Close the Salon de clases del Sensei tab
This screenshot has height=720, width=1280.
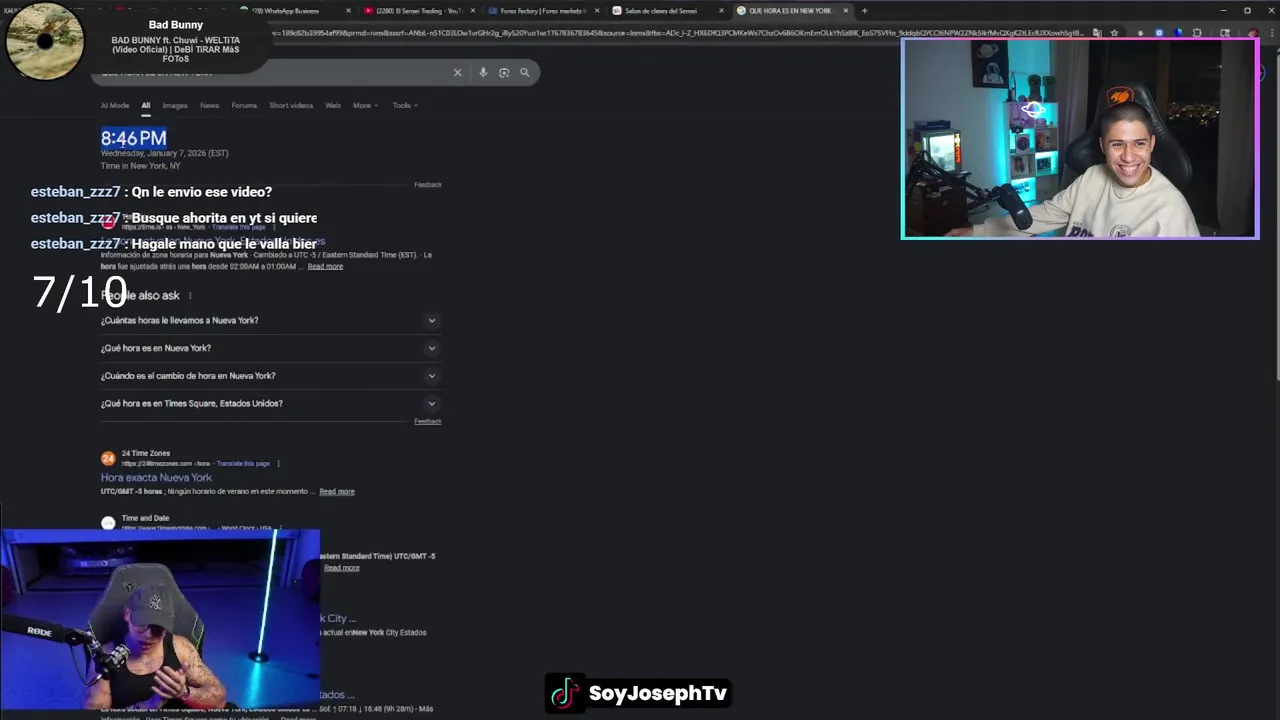[x=721, y=11]
